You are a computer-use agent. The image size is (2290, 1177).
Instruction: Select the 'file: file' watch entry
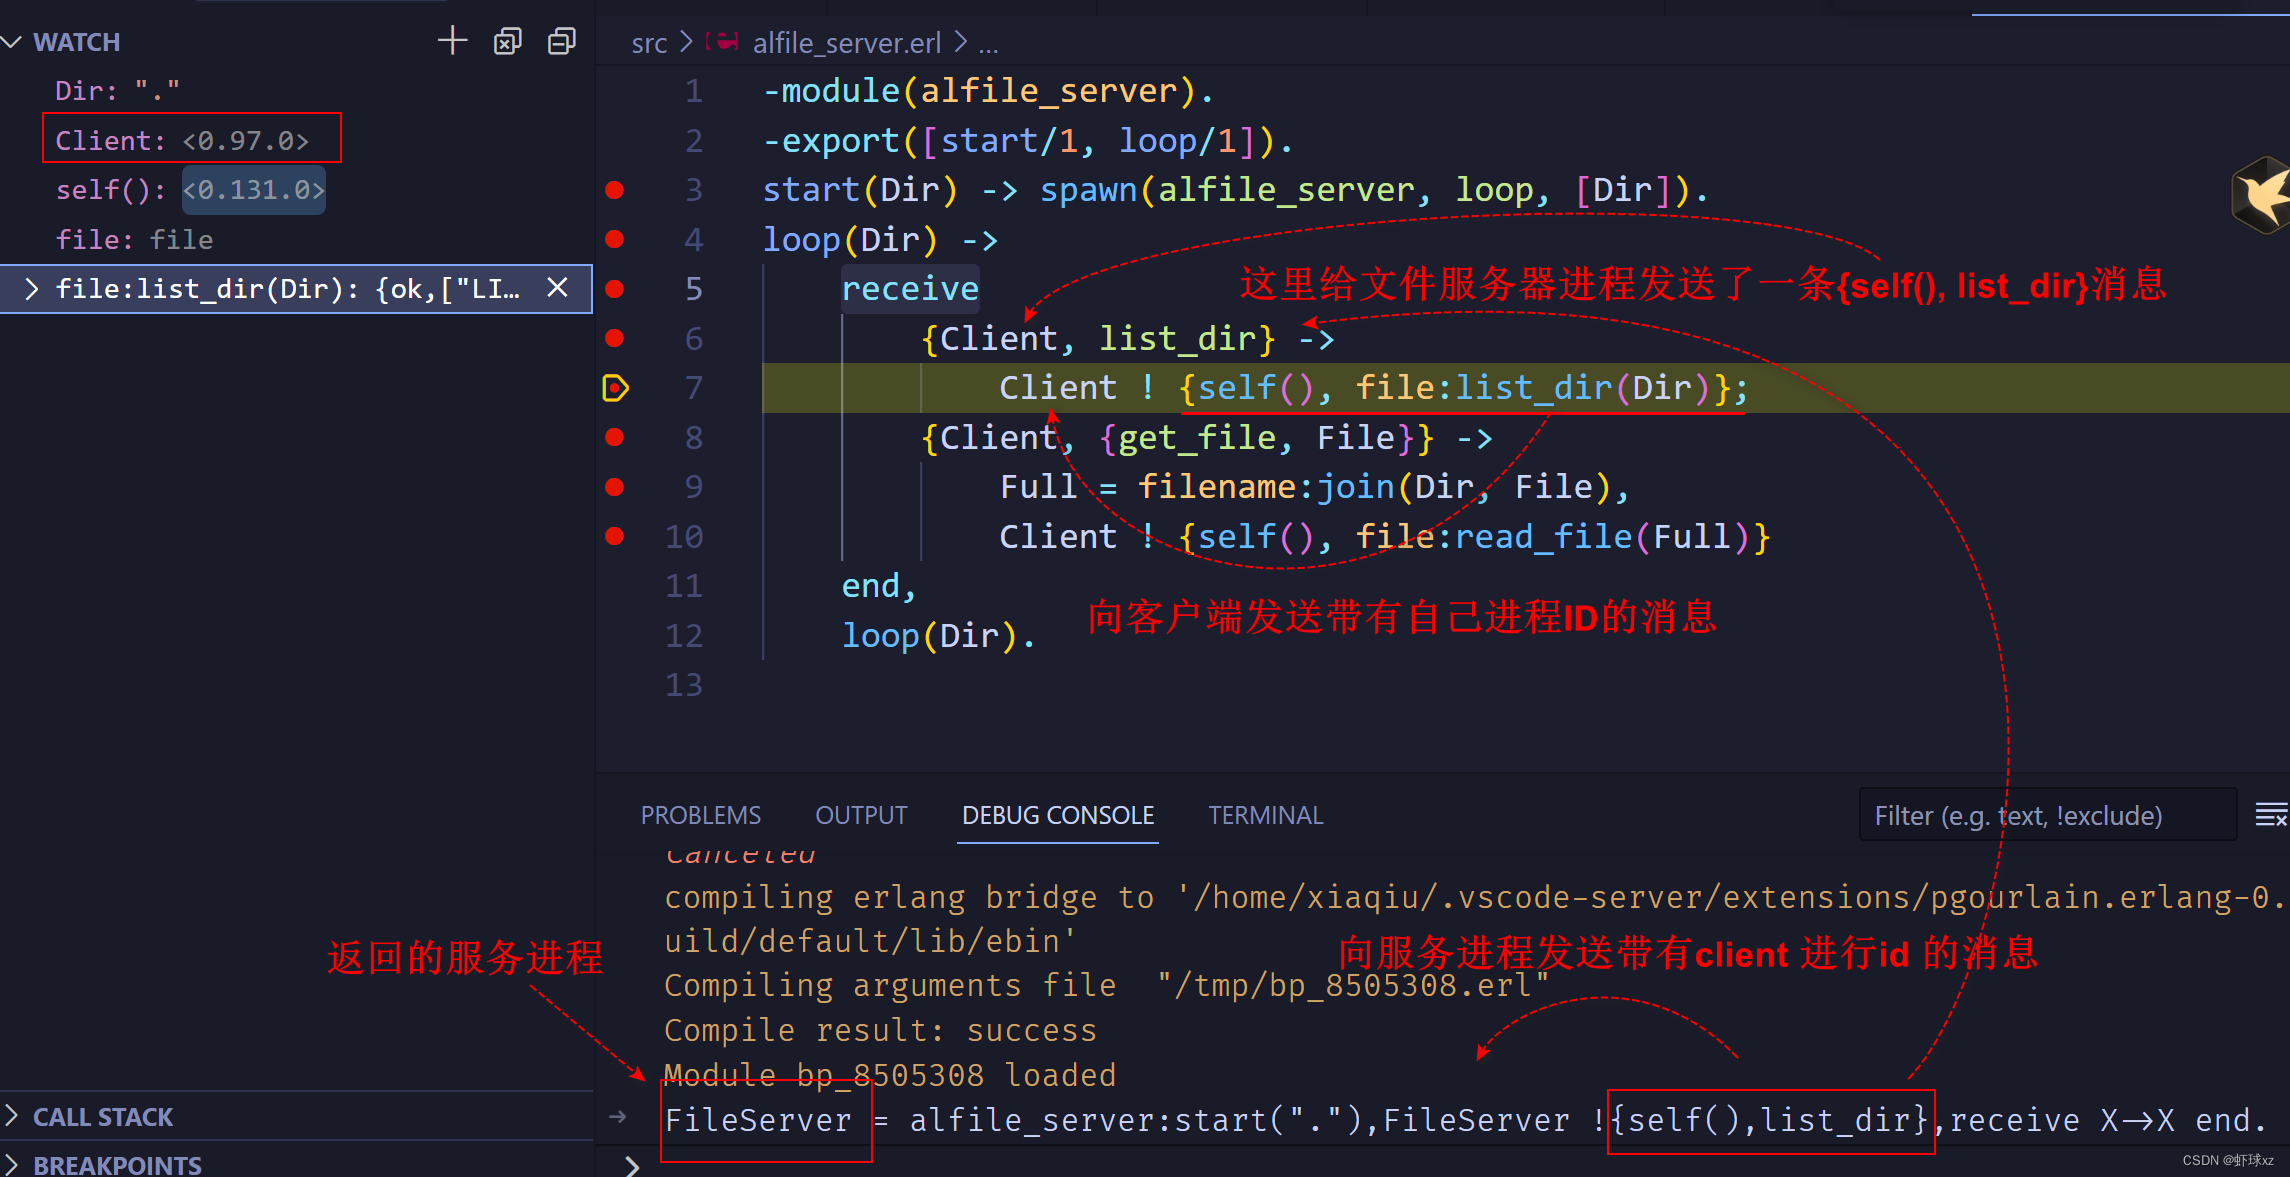coord(296,240)
